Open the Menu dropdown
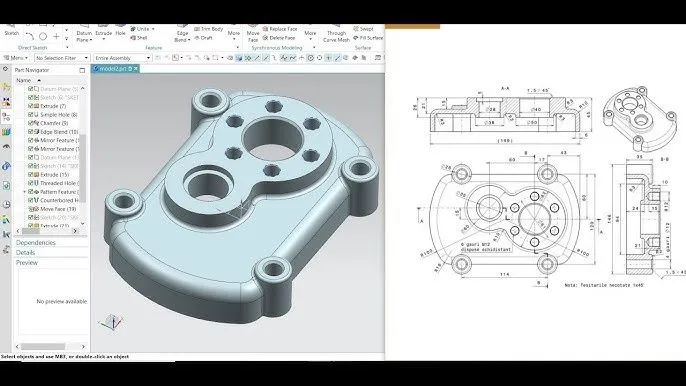 pos(16,58)
